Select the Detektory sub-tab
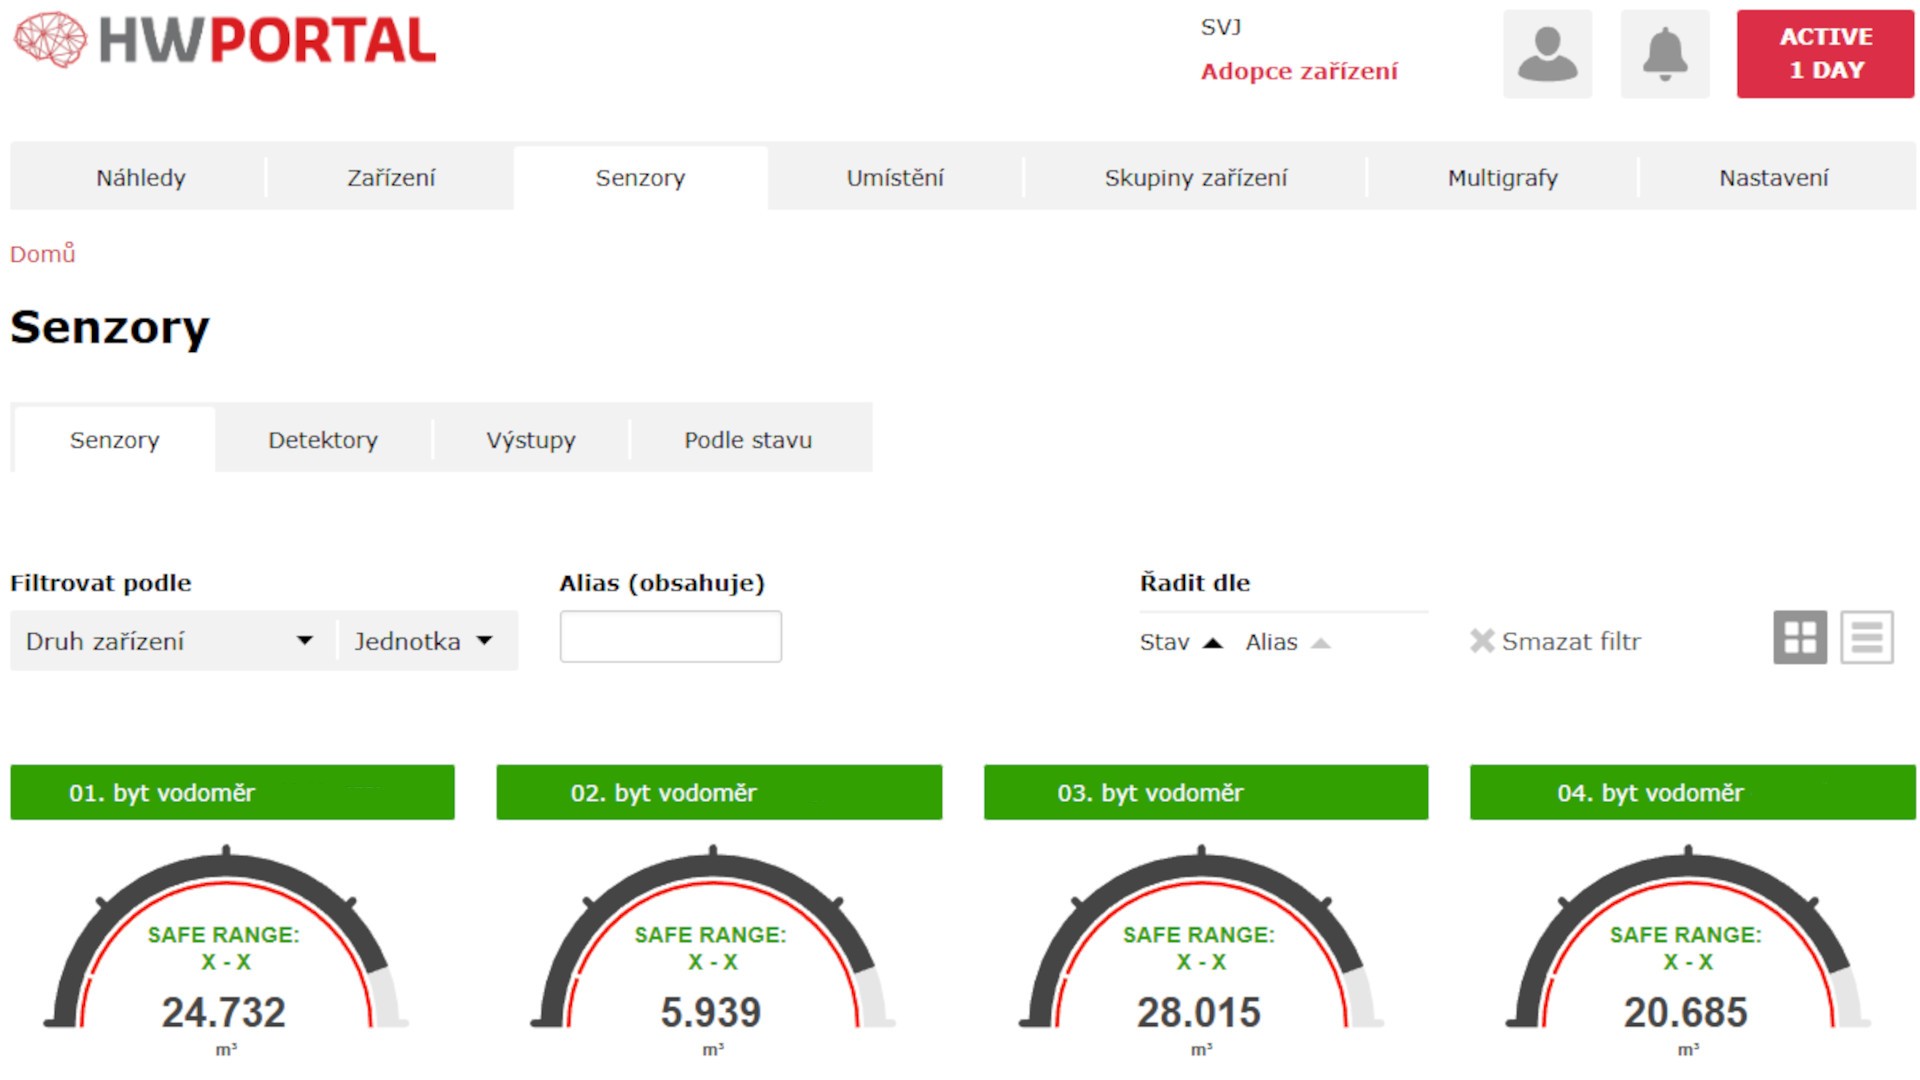The image size is (1920, 1080). click(323, 440)
